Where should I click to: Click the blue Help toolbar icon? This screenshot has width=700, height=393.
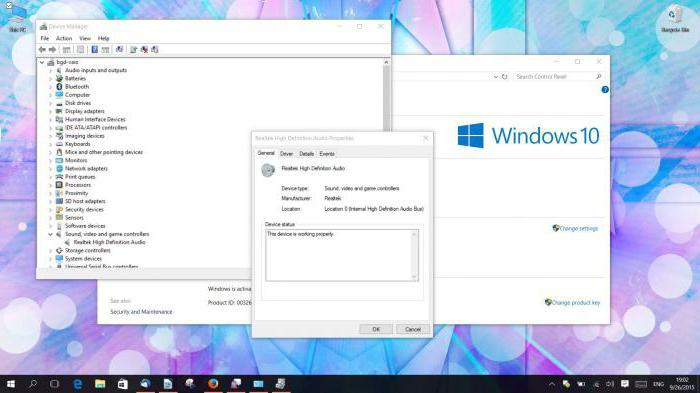(x=95, y=50)
